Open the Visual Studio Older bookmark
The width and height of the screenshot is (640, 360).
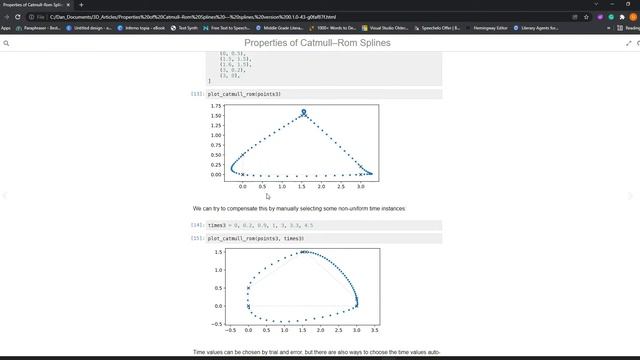tap(385, 28)
